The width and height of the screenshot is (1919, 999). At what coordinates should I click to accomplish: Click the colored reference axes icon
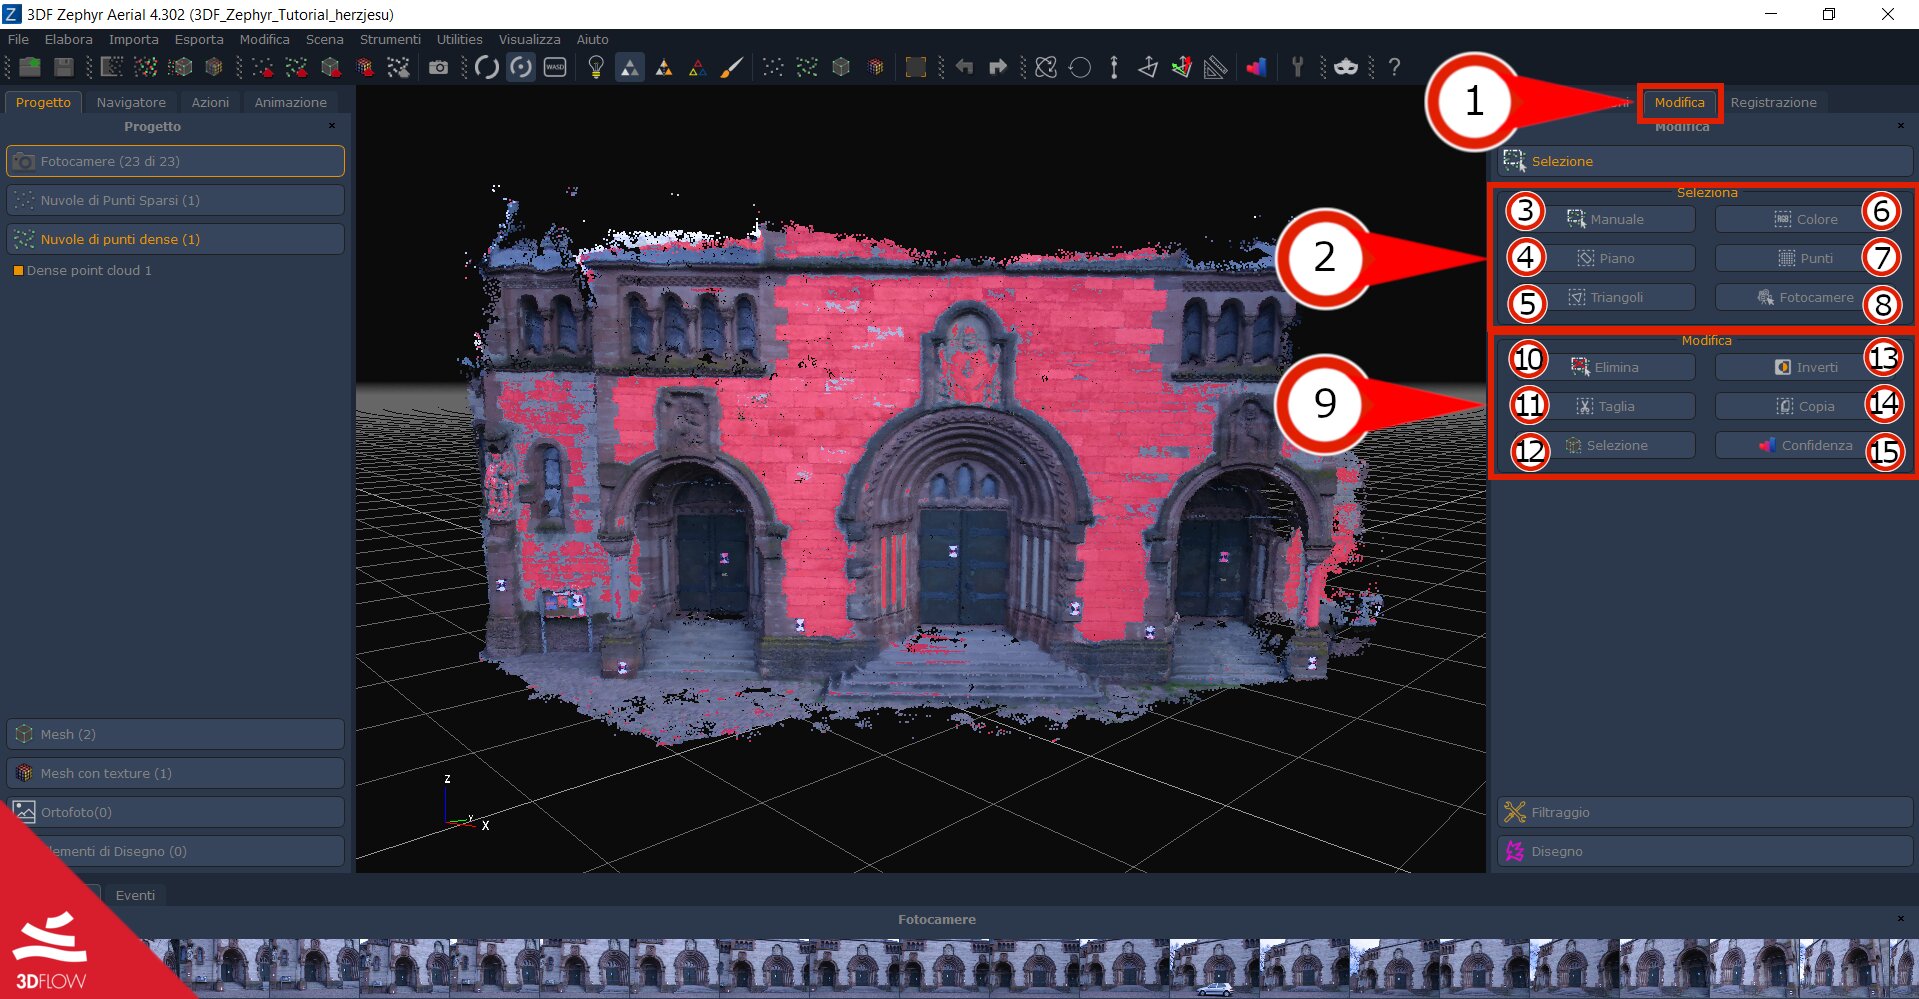click(1182, 67)
